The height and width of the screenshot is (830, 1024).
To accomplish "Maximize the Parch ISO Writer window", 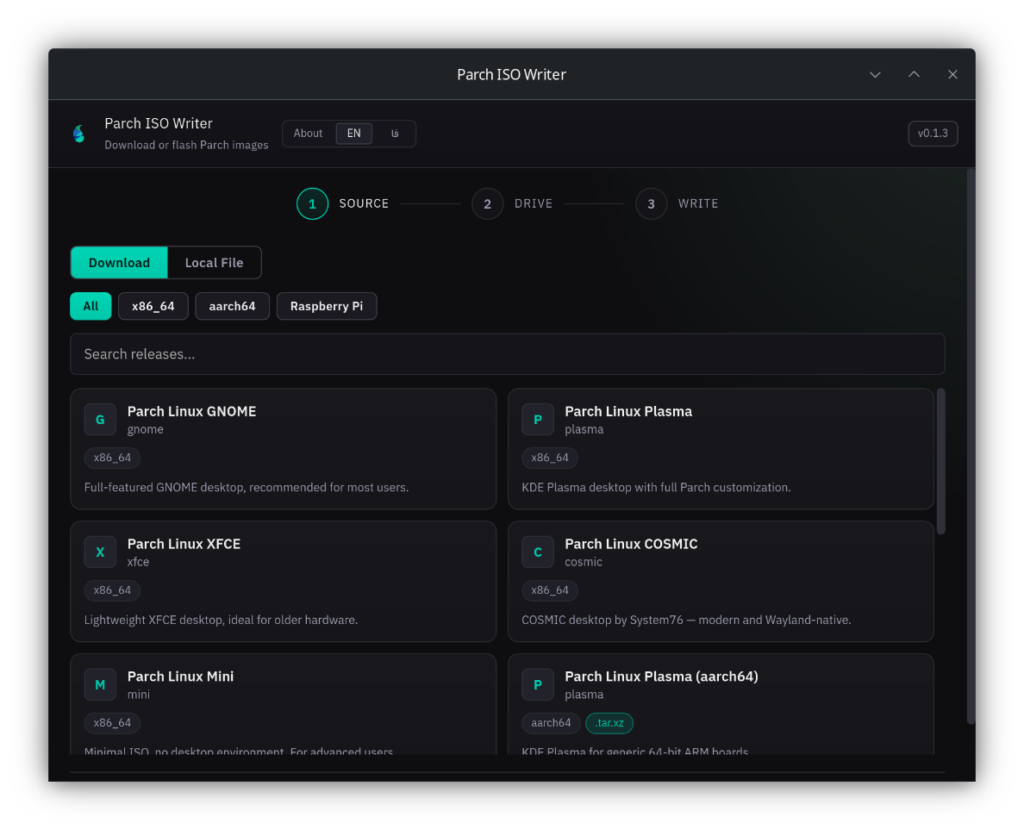I will coord(914,74).
